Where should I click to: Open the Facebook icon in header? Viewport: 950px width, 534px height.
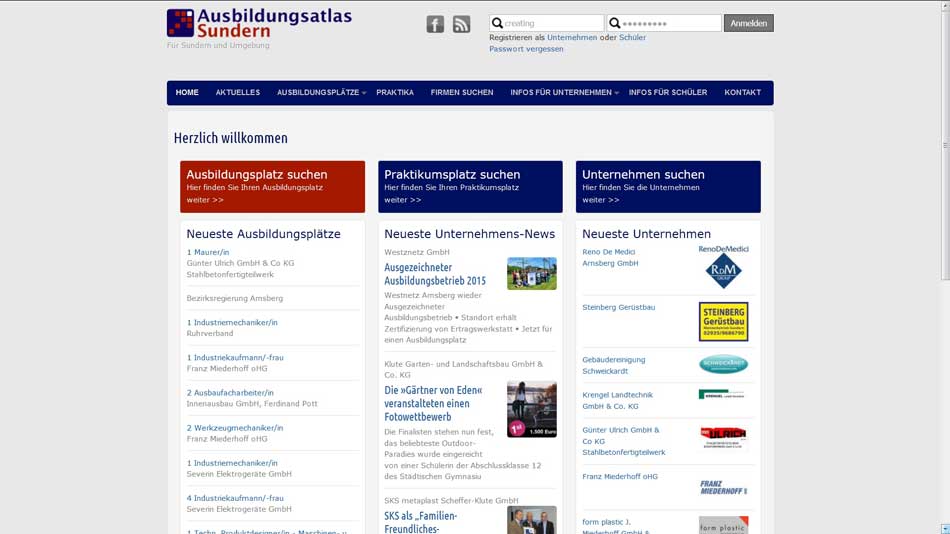pos(435,24)
